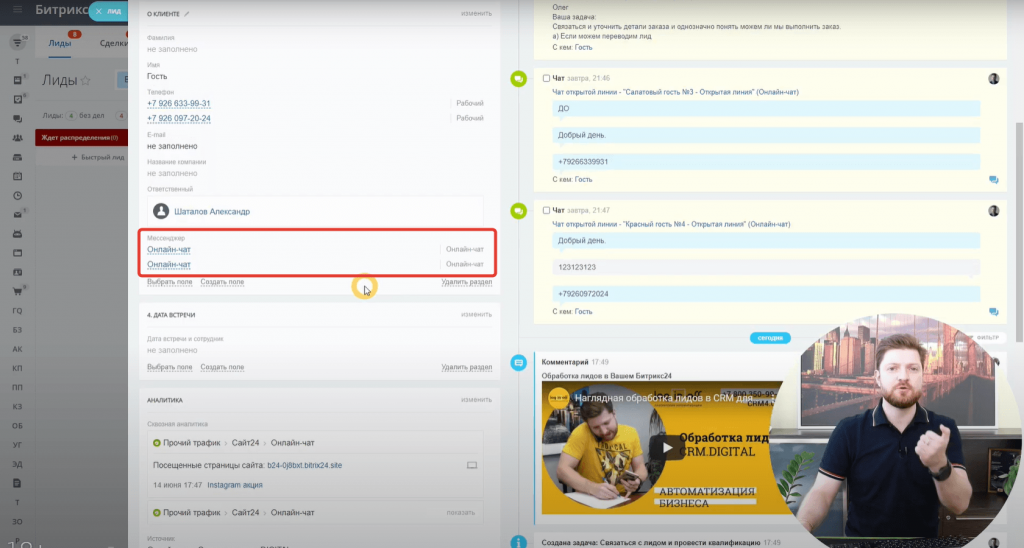
Task: Click the green chat icon for the 21:46 chat
Action: pyautogui.click(x=519, y=79)
